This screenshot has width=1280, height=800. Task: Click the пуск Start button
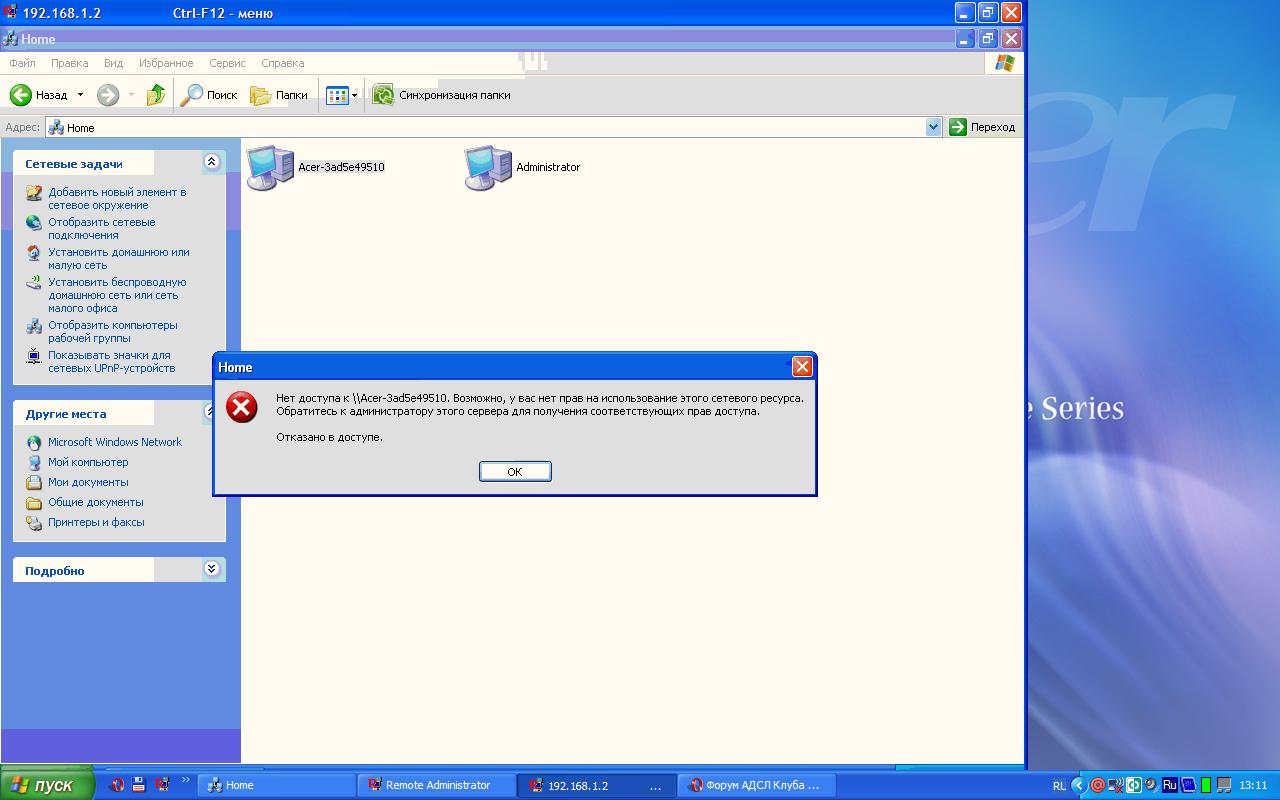[47, 785]
